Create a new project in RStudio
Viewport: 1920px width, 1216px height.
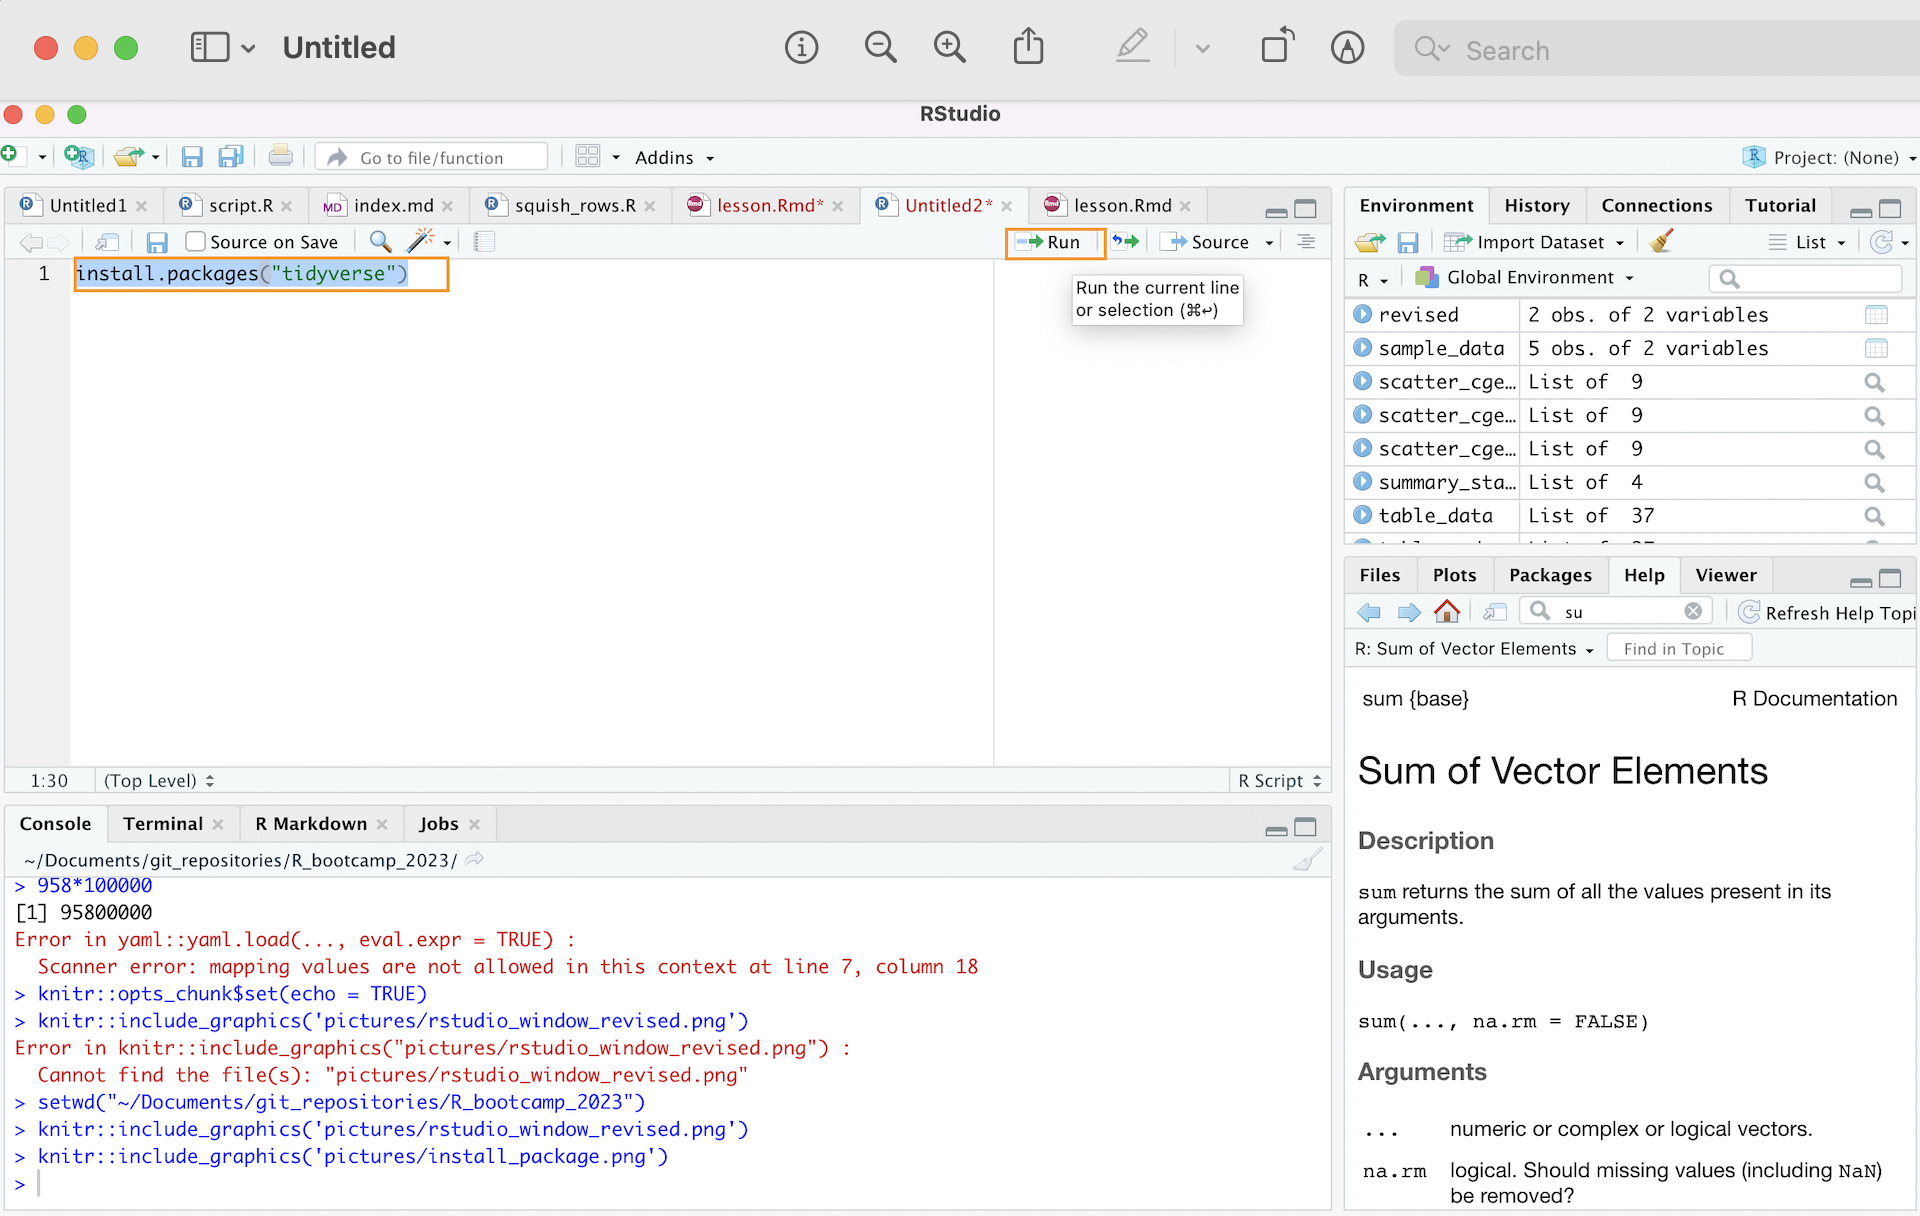pyautogui.click(x=78, y=156)
